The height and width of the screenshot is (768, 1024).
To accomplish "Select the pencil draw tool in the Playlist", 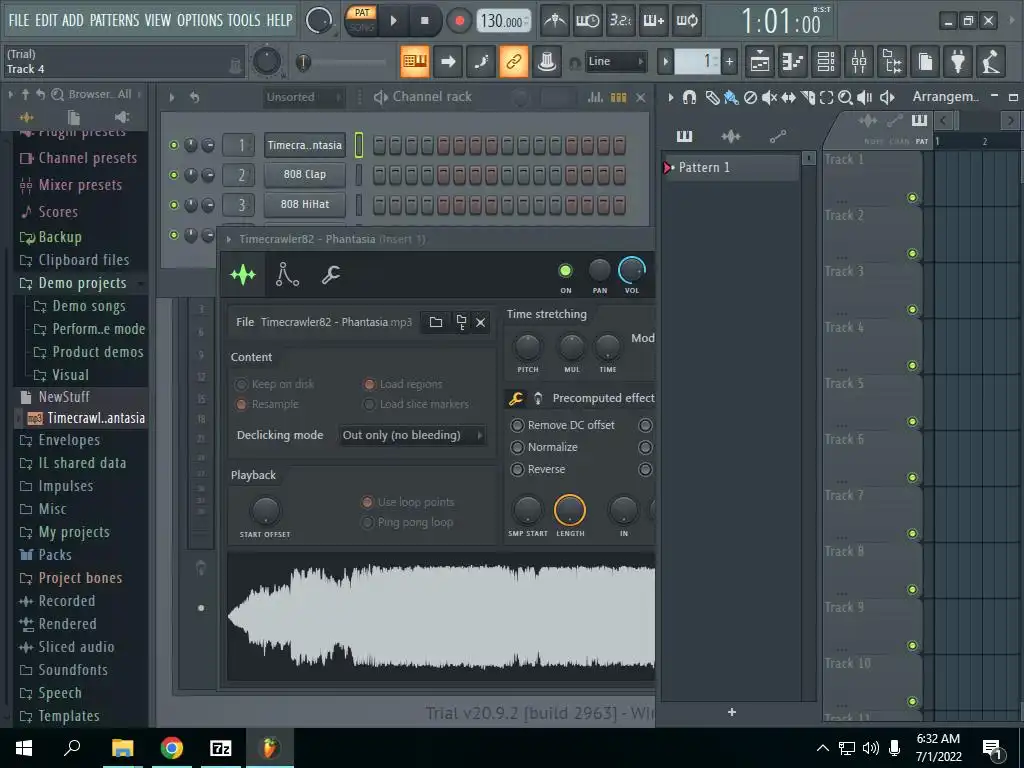I will [712, 98].
